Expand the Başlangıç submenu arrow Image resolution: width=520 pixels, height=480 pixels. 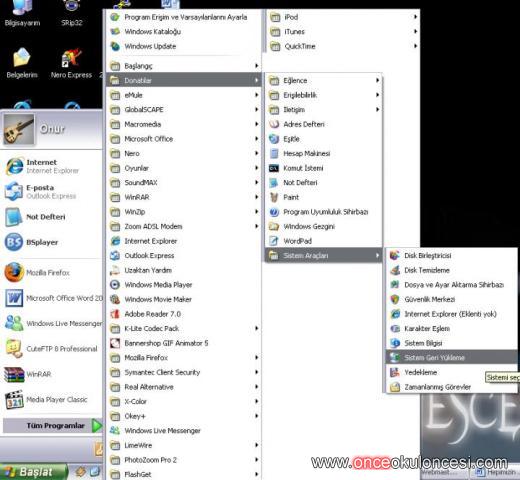pos(256,66)
